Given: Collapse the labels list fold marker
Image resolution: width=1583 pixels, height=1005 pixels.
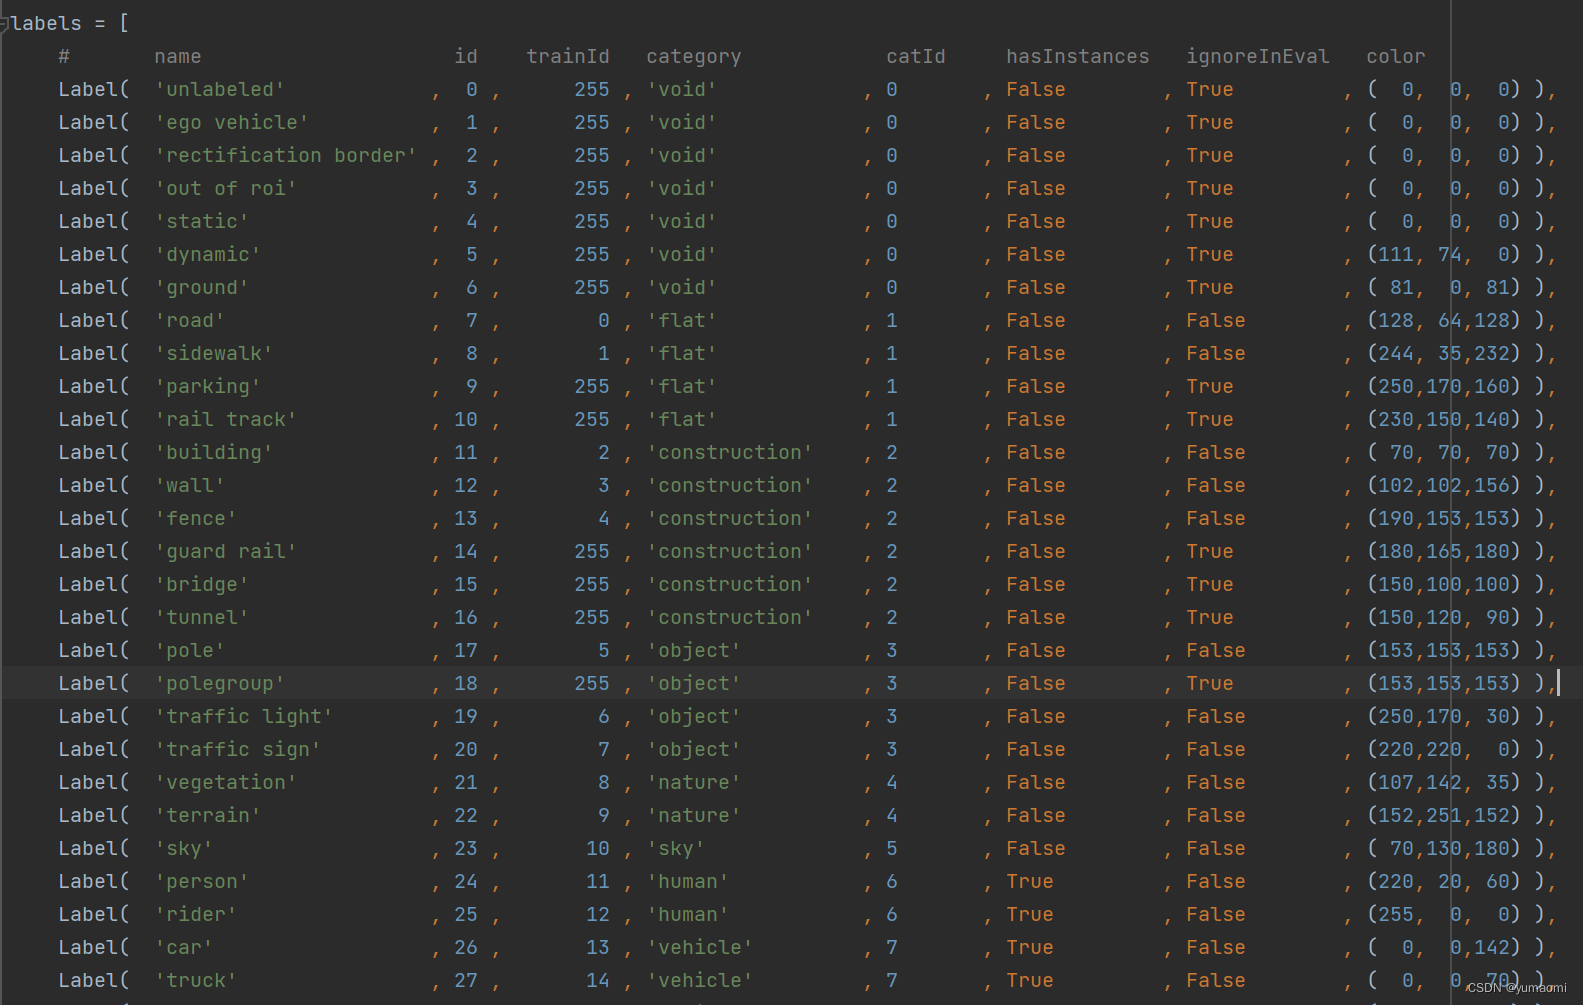Looking at the screenshot, I should (x=4, y=24).
